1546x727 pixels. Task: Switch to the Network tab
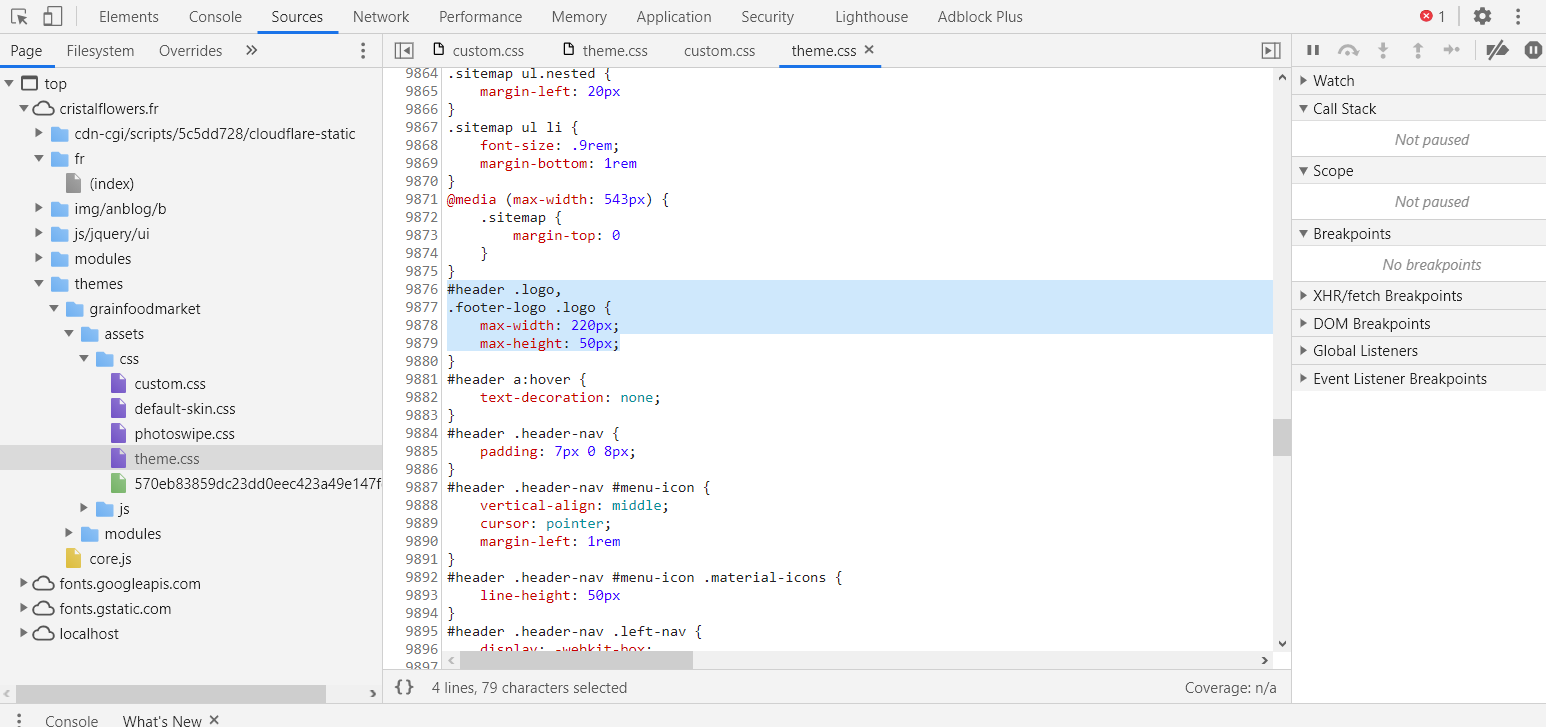point(381,17)
